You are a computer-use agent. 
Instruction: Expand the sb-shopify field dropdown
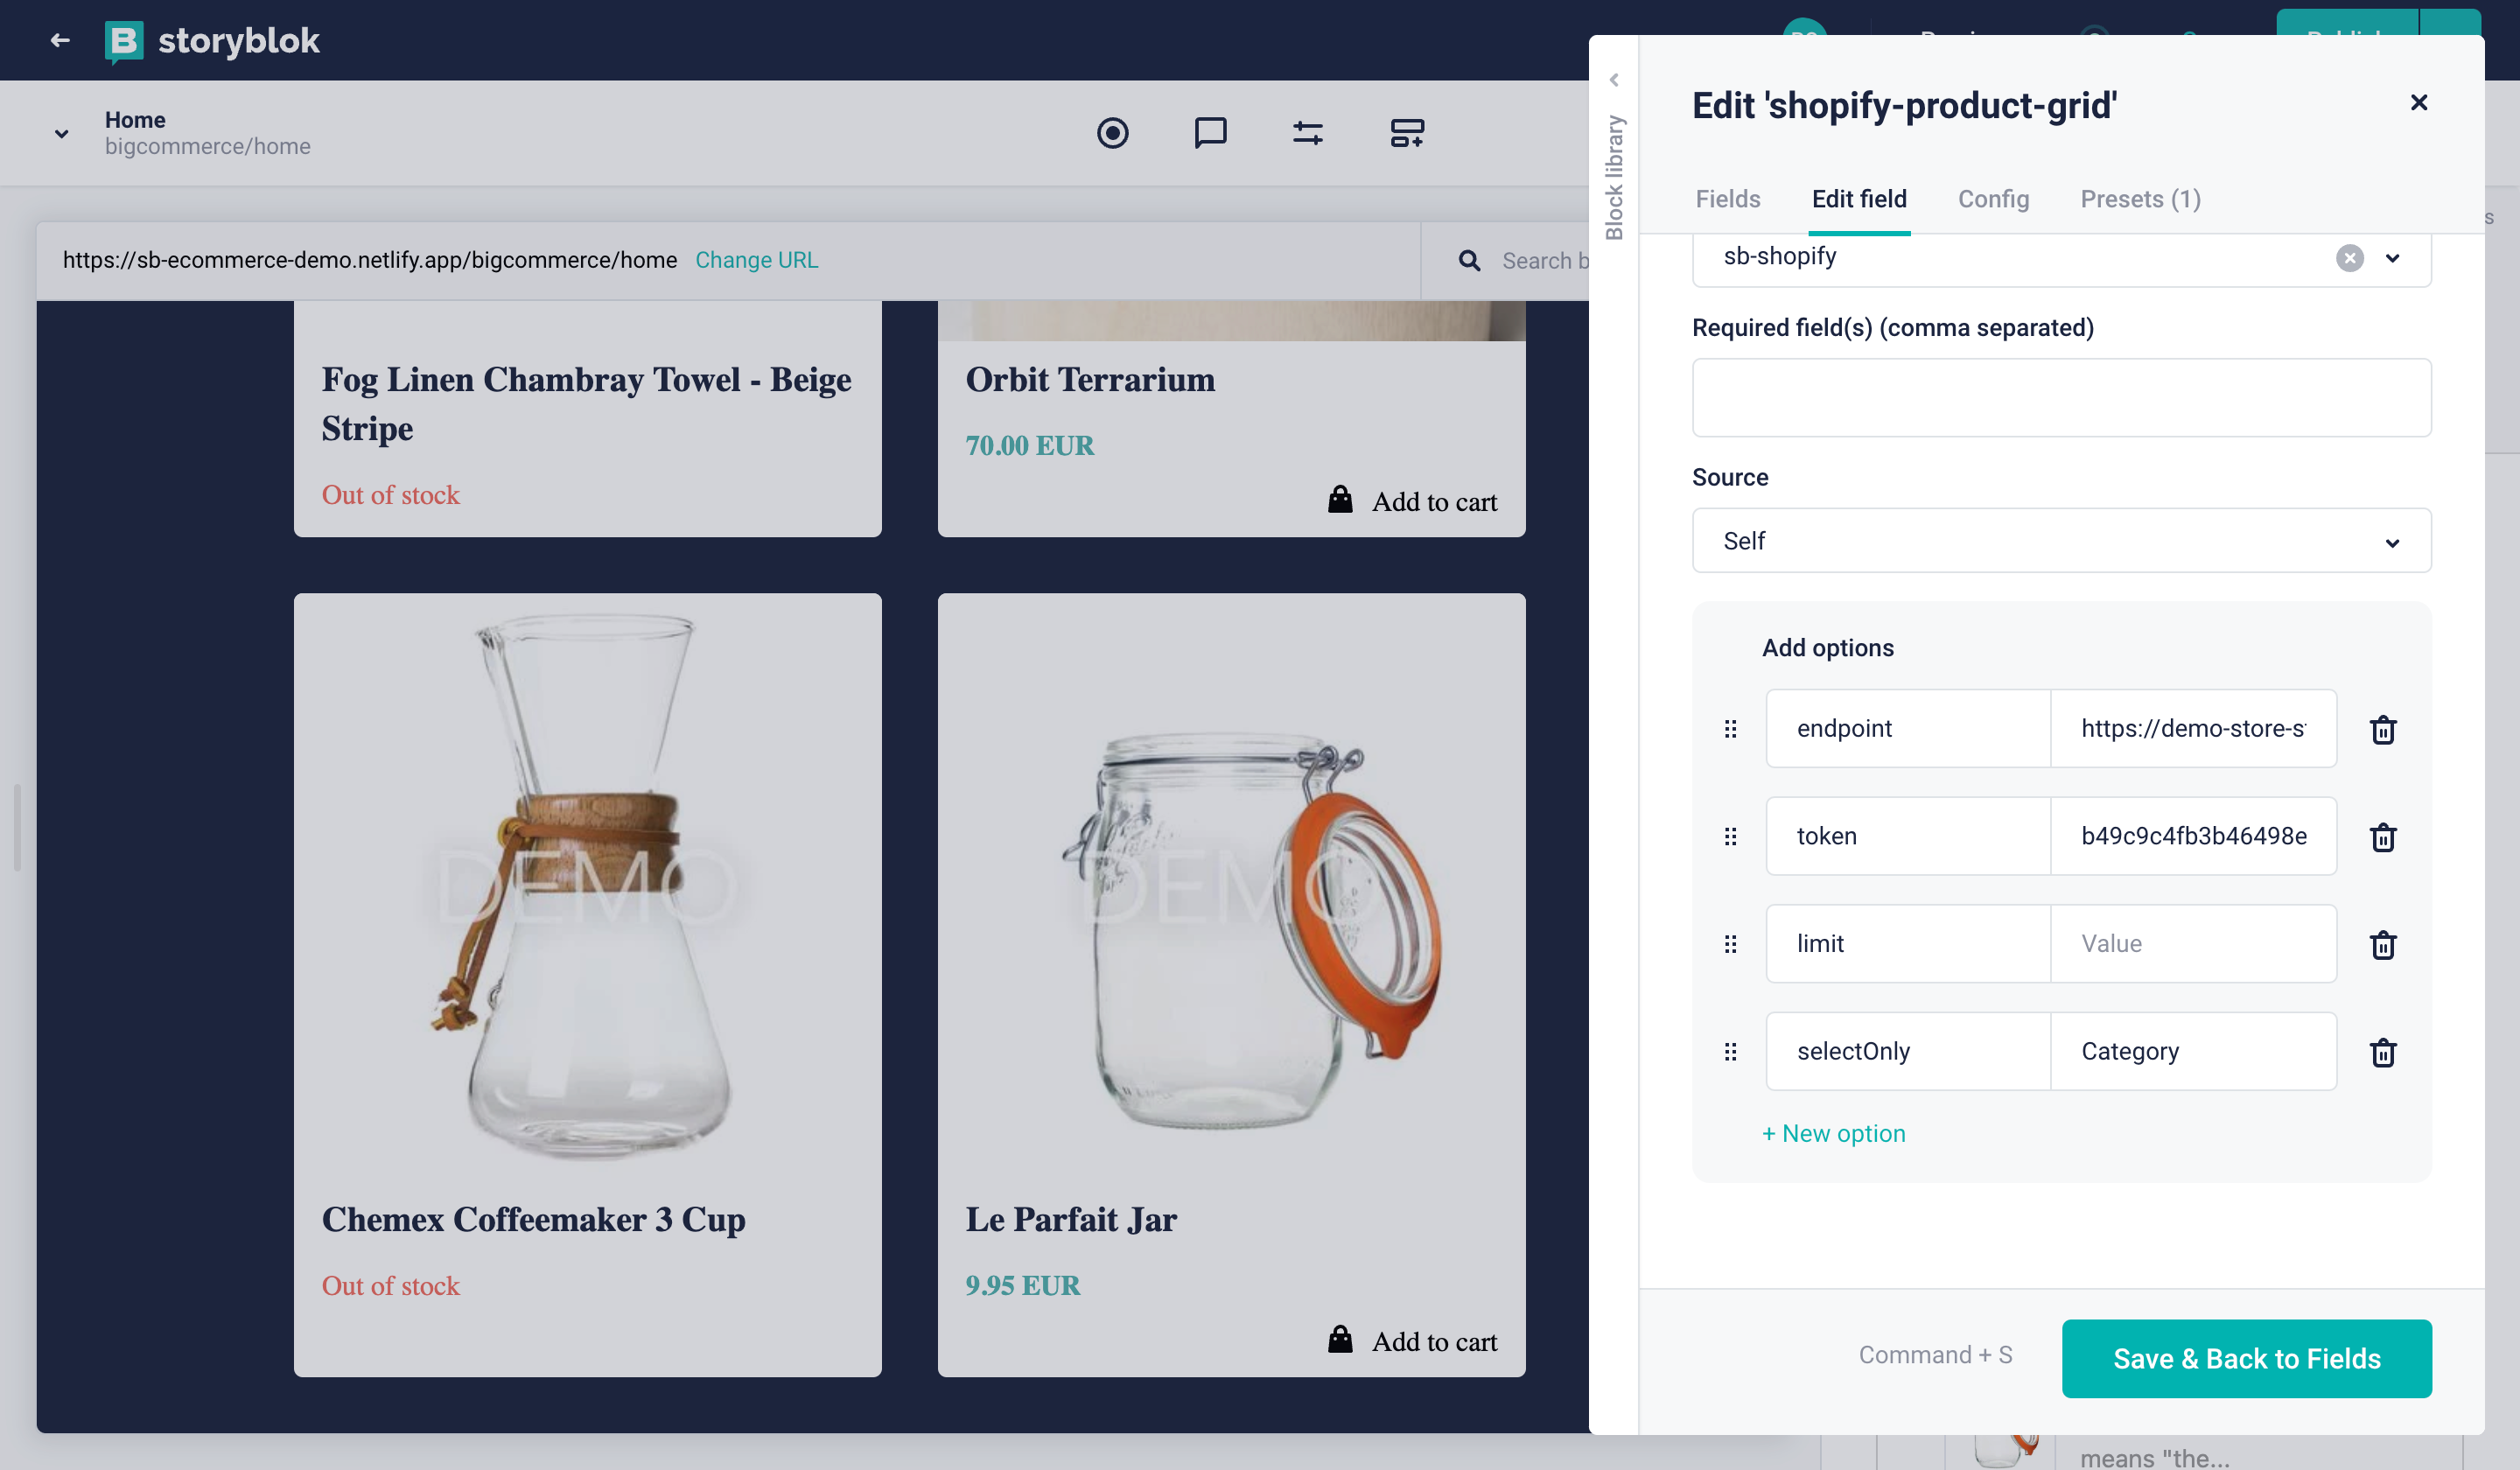[2393, 258]
